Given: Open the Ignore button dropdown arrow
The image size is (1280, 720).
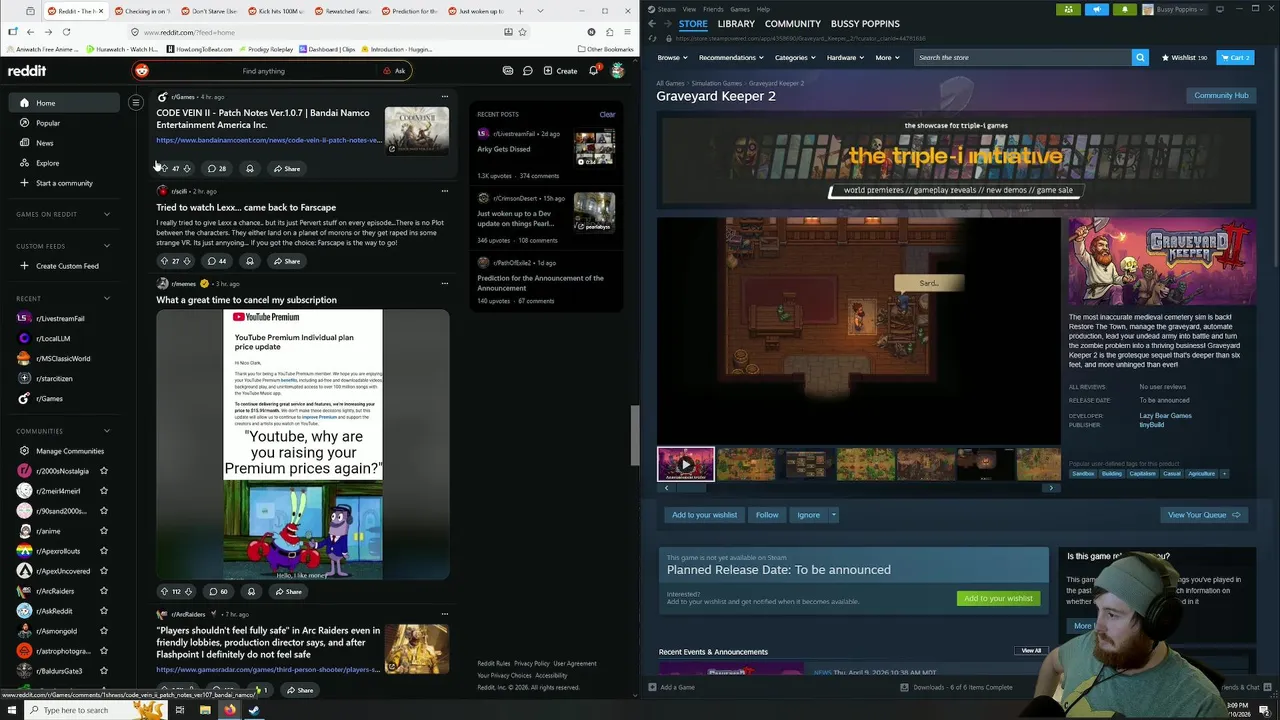Looking at the screenshot, I should 834,515.
